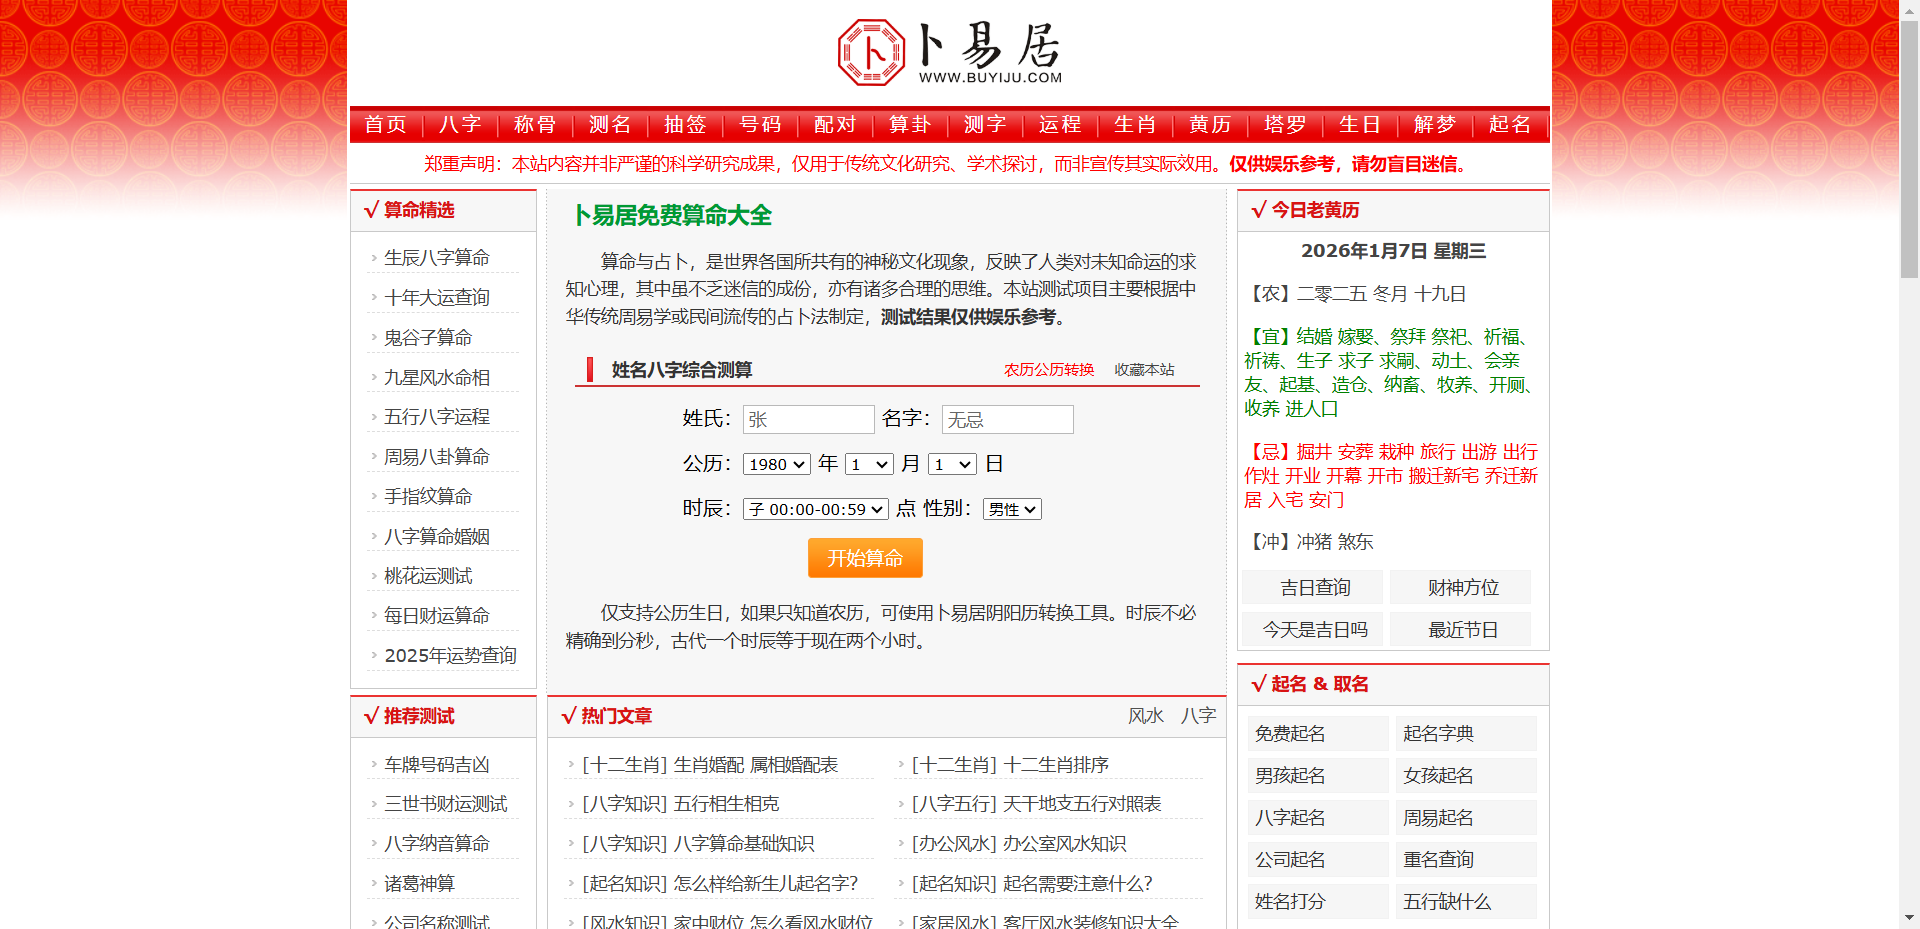Open the 性别 gender dropdown

click(1011, 509)
